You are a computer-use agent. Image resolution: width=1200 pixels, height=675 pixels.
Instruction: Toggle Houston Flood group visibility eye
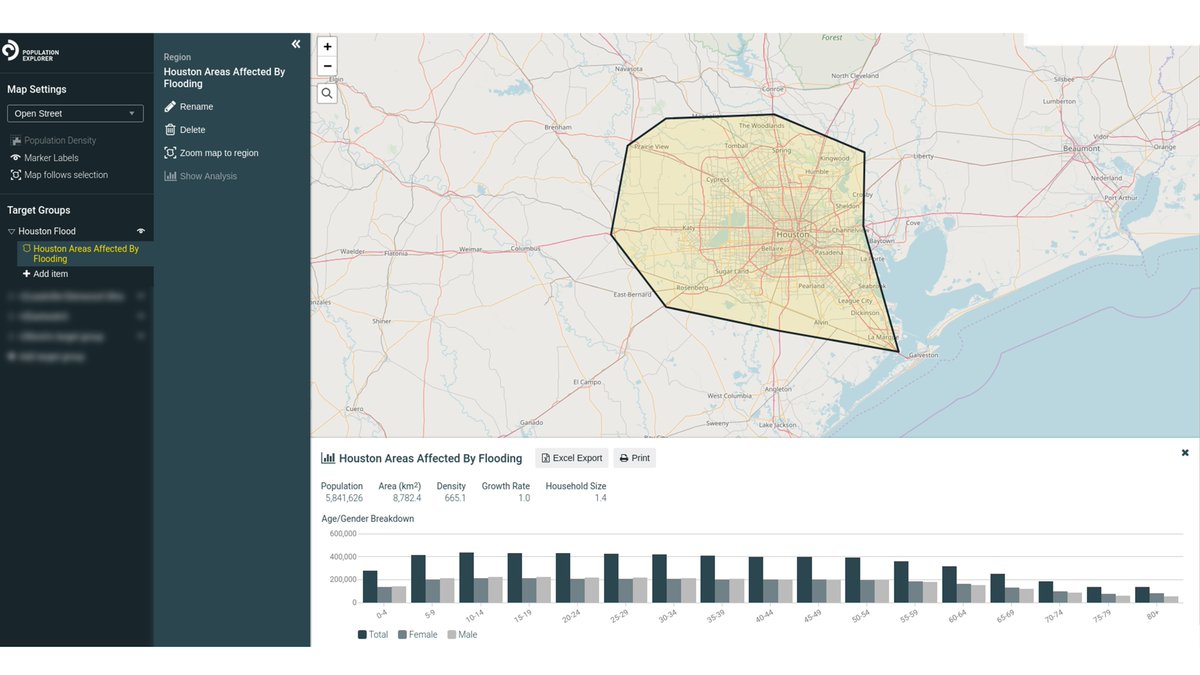pos(141,231)
